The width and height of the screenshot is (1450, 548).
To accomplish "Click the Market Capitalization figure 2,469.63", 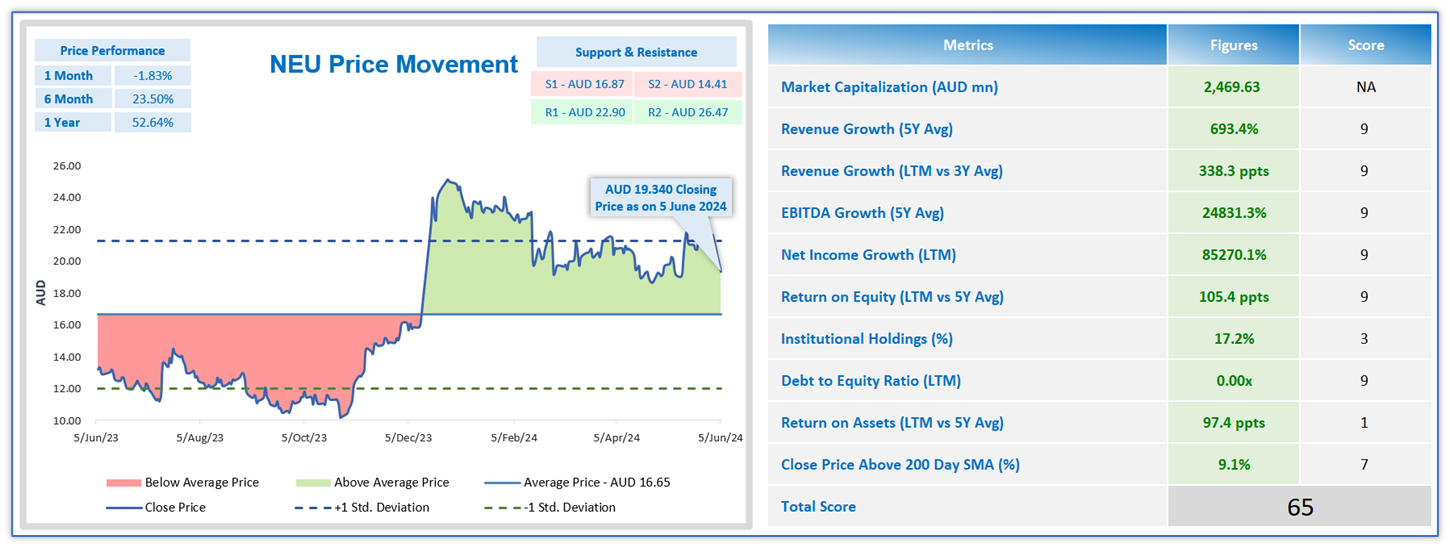I will click(x=1232, y=87).
